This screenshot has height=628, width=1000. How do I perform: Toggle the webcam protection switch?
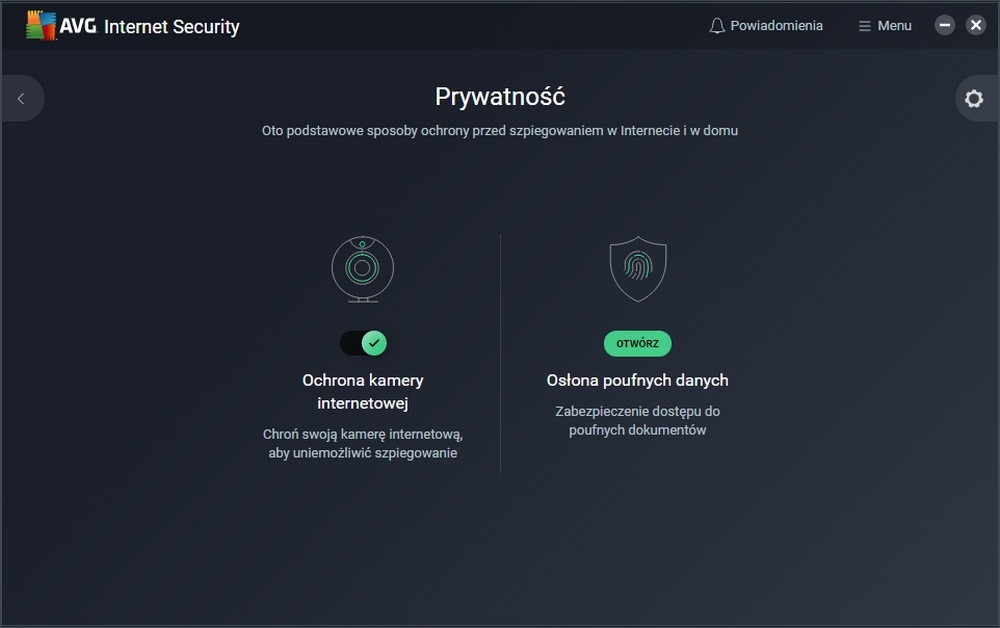click(x=363, y=343)
